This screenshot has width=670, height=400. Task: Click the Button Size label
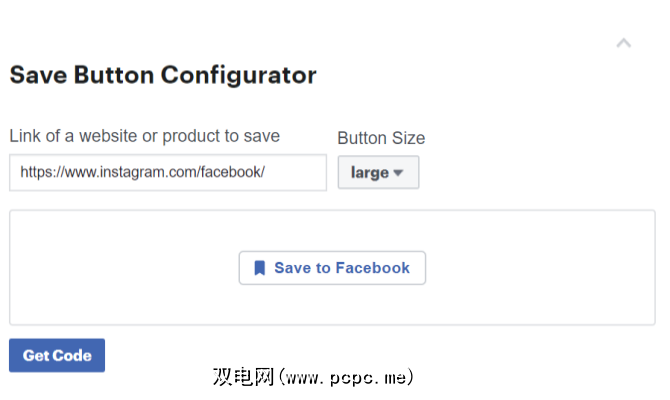tap(381, 138)
